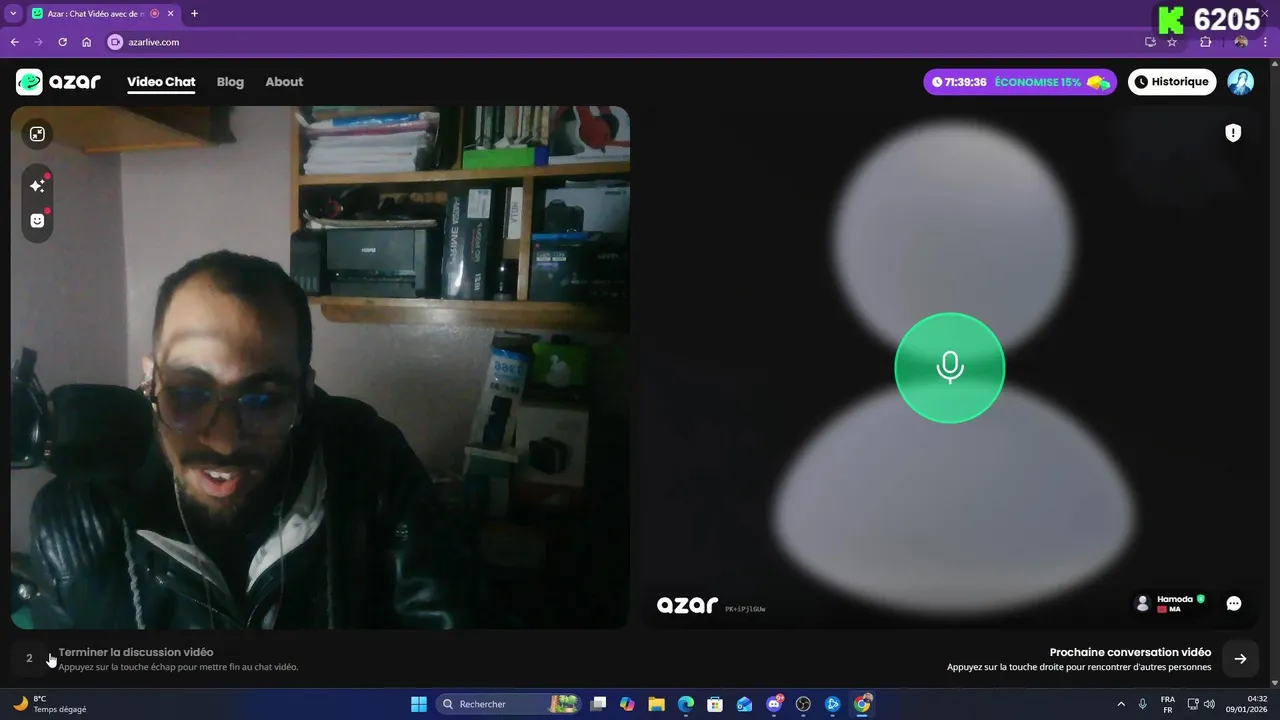The image size is (1280, 720).
Task: Click the Azar logo in the header
Action: 58,82
